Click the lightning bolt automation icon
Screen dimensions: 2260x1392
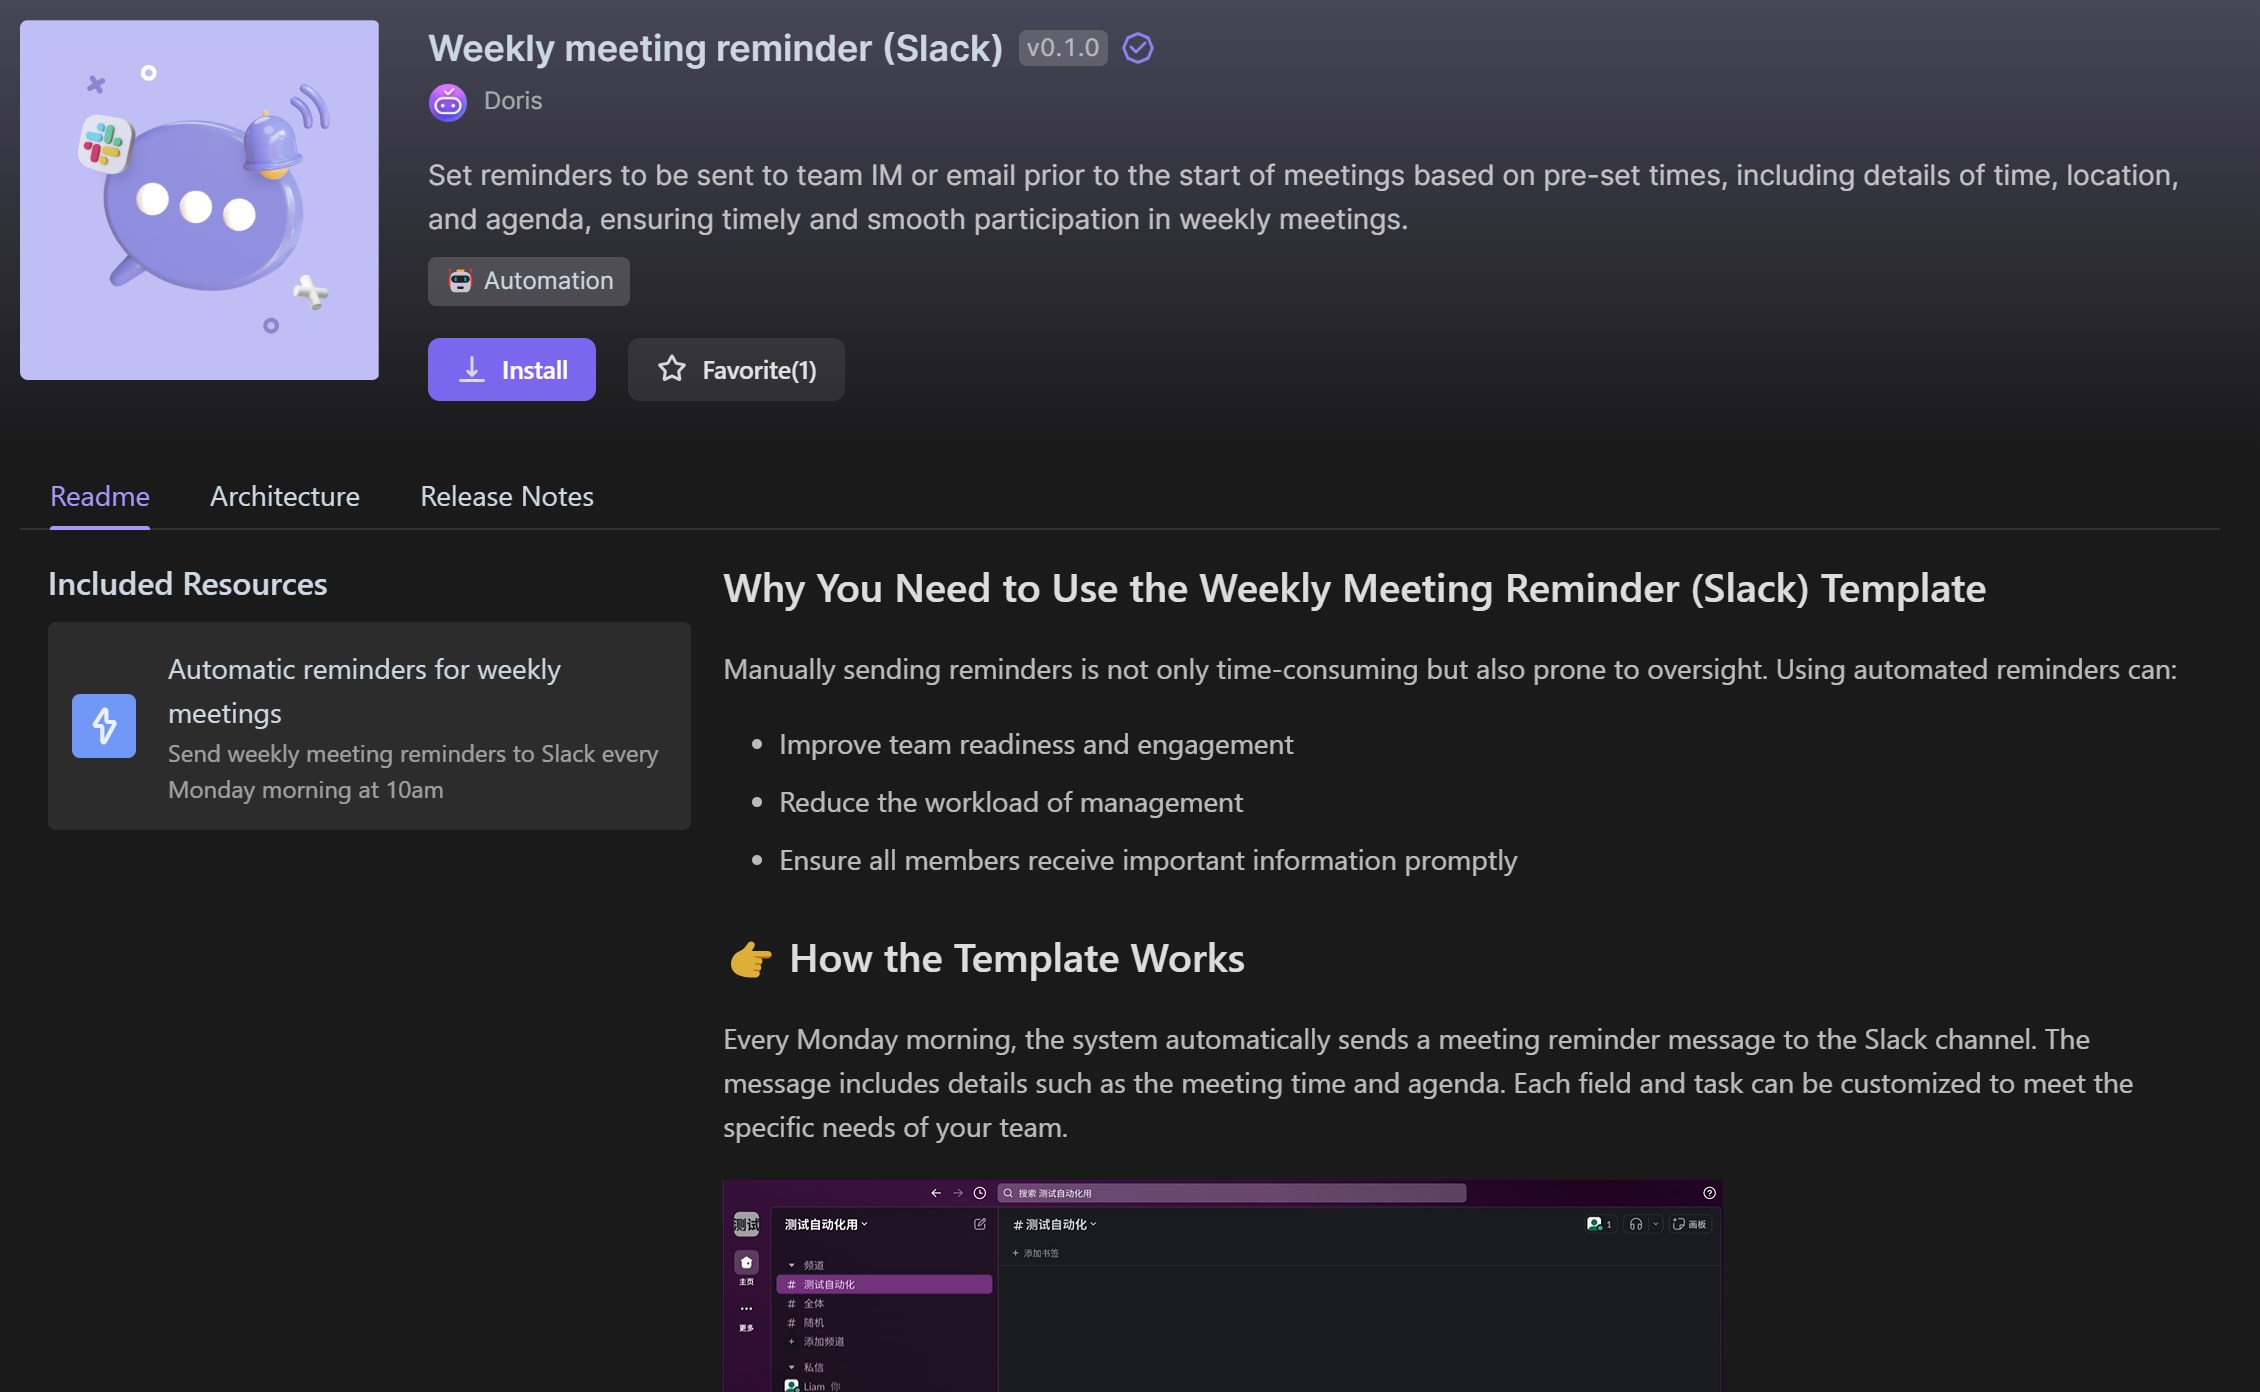click(x=105, y=725)
